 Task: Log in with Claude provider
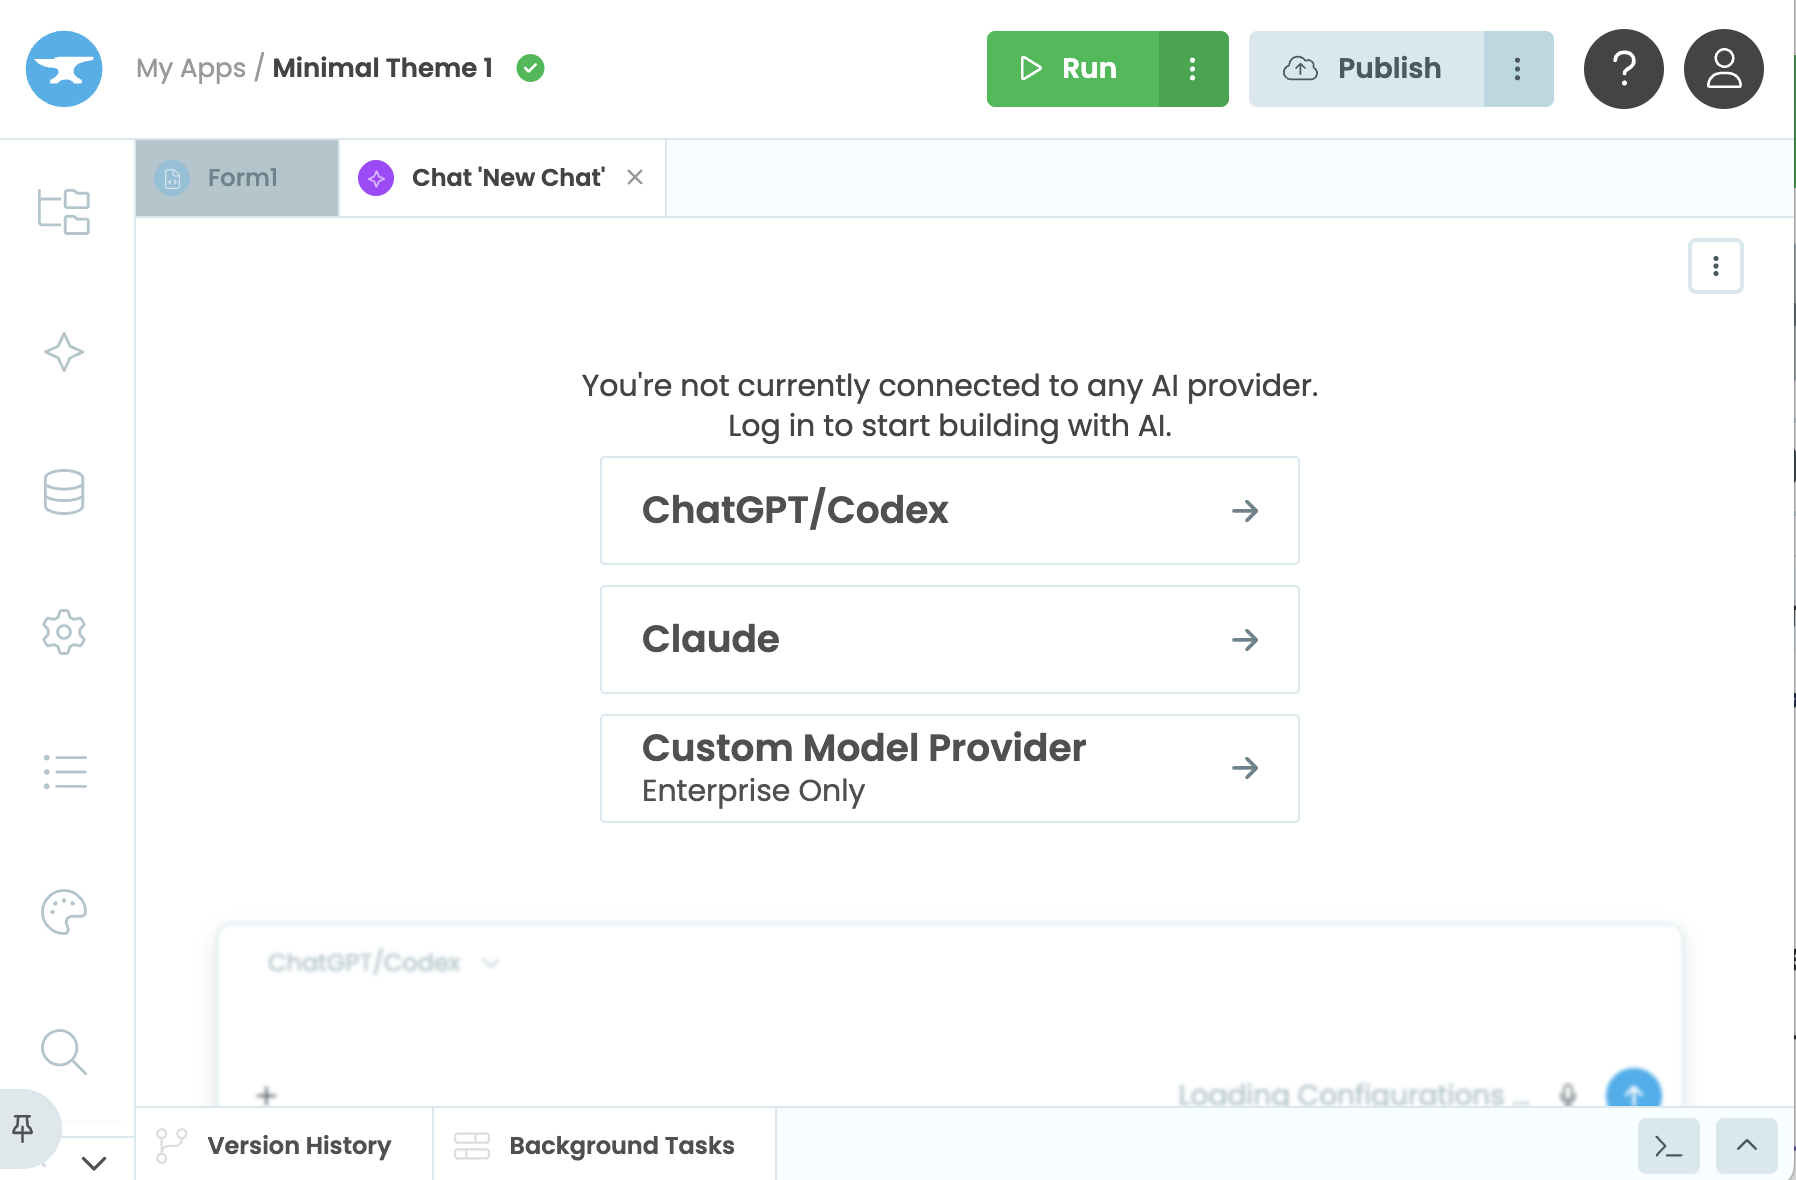click(x=950, y=640)
